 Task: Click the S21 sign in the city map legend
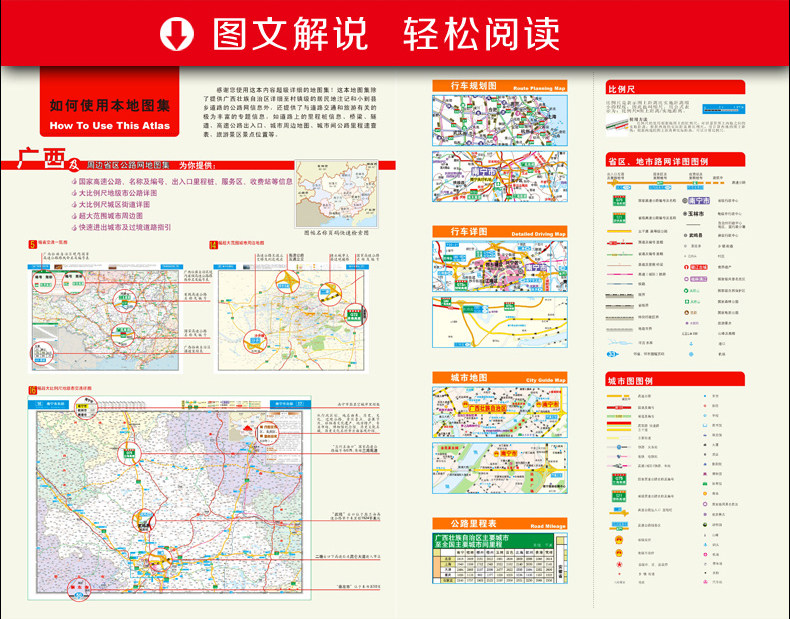coord(619,497)
